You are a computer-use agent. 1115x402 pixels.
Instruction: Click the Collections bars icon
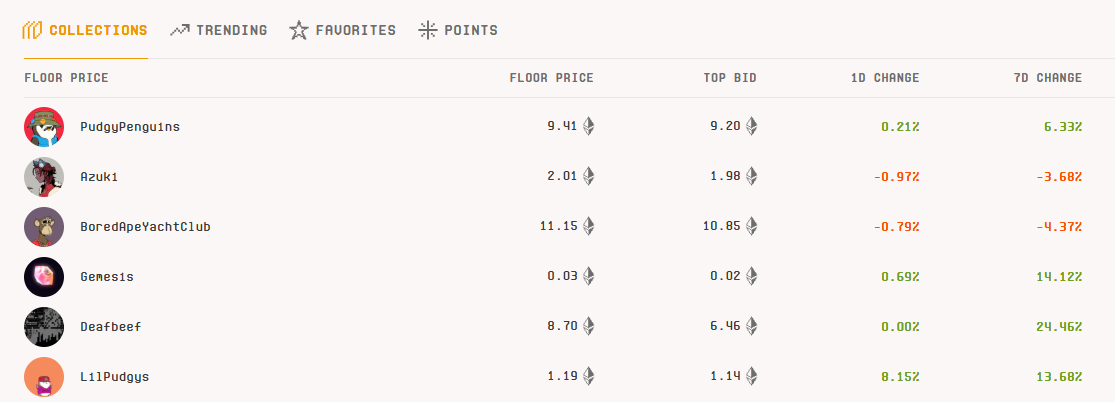[x=33, y=31]
